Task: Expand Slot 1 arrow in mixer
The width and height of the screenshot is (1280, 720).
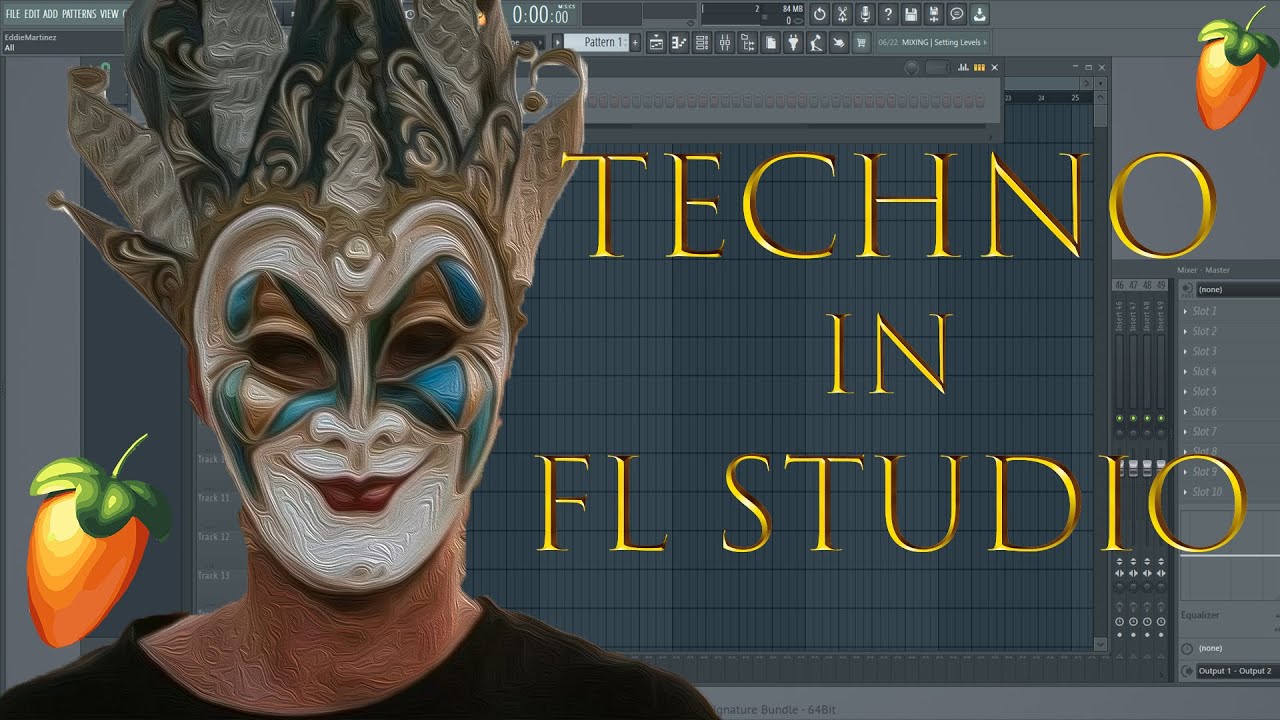Action: click(x=1186, y=311)
